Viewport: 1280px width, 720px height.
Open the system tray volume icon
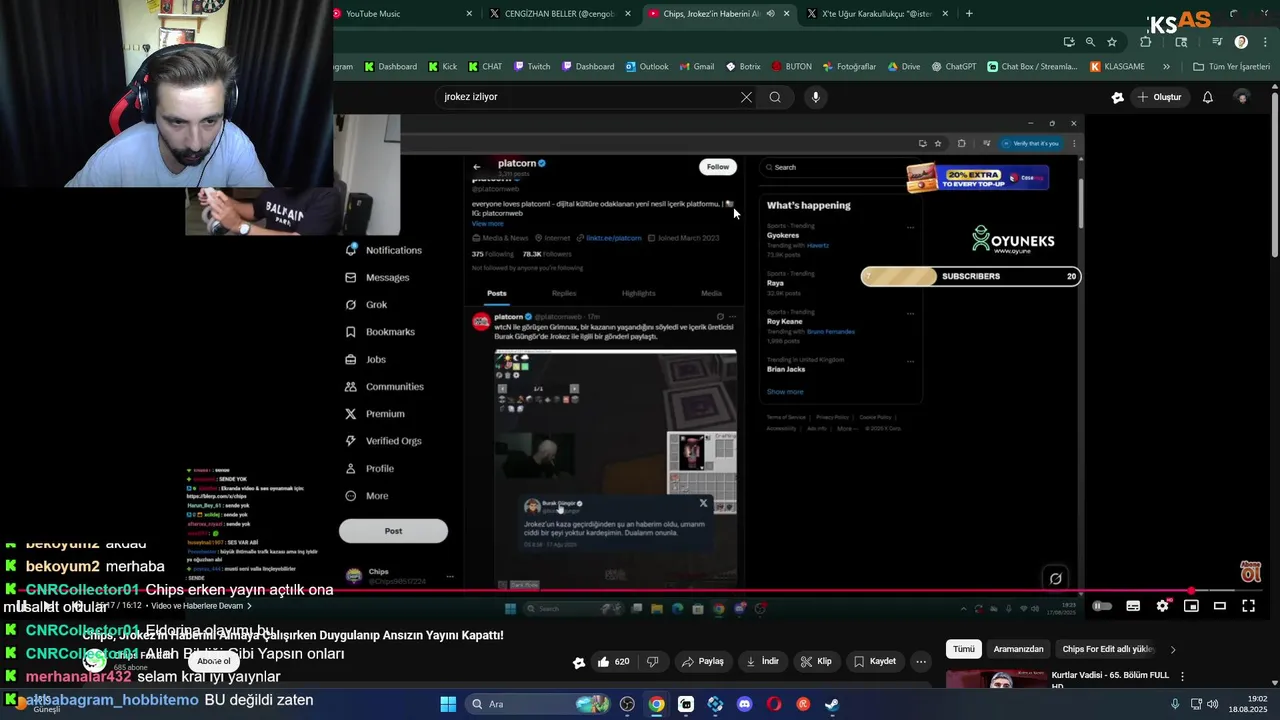coord(1212,704)
